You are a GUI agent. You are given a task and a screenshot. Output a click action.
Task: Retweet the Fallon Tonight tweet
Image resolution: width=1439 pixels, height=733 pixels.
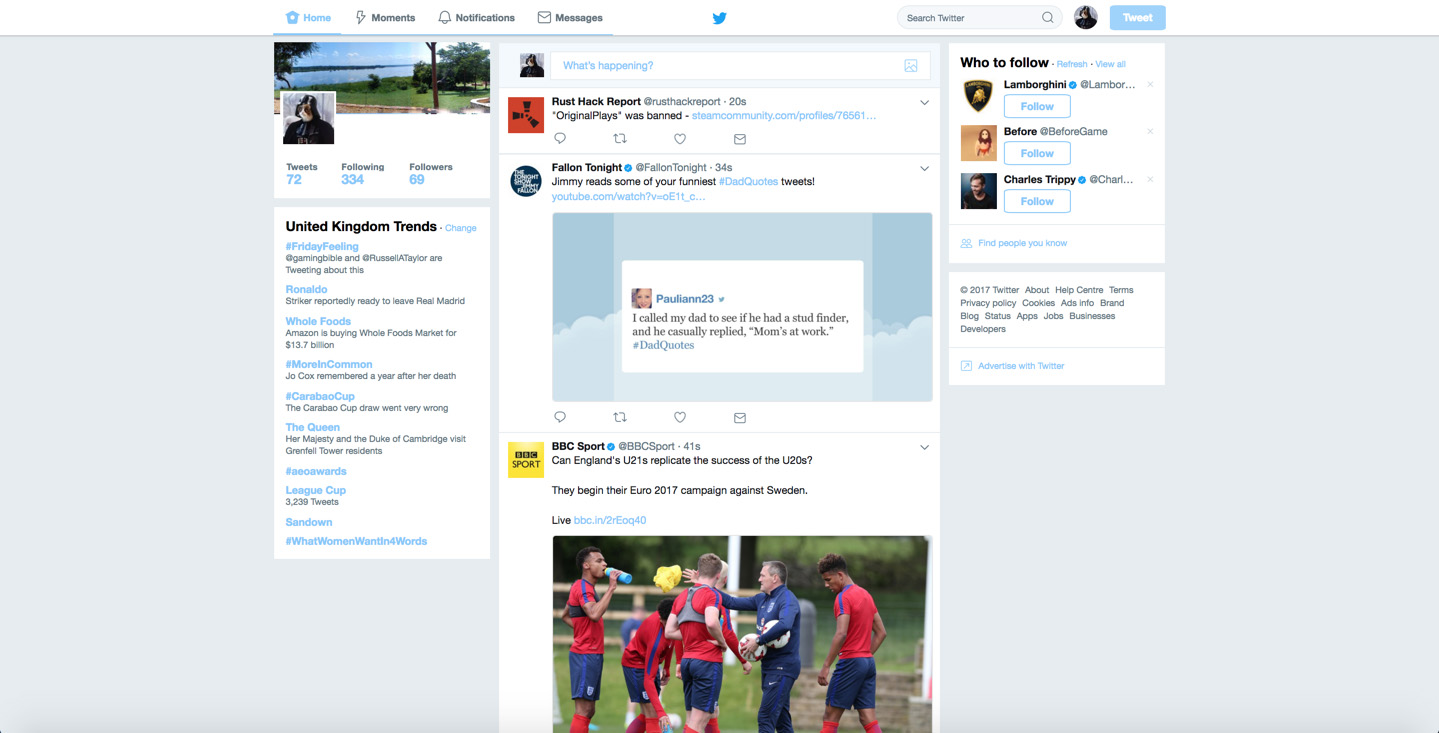click(x=620, y=417)
